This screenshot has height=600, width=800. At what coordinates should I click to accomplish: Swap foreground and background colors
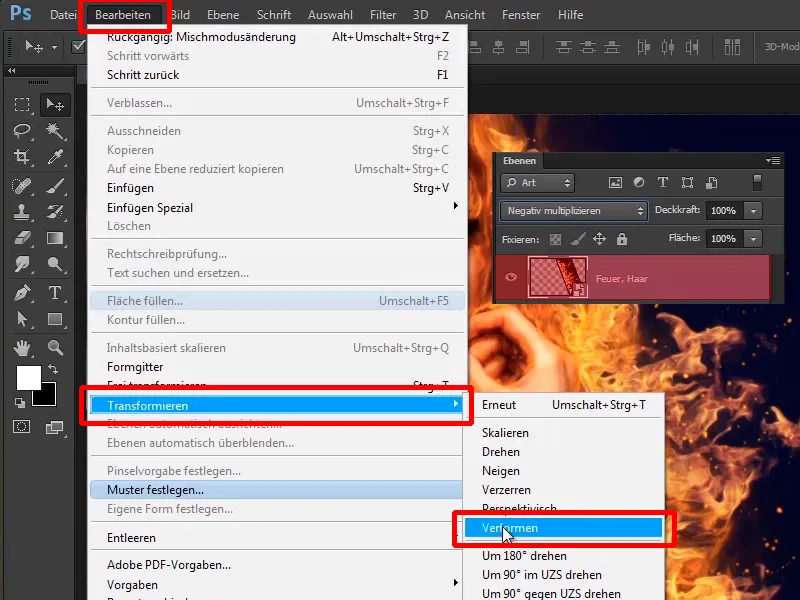pyautogui.click(x=53, y=368)
